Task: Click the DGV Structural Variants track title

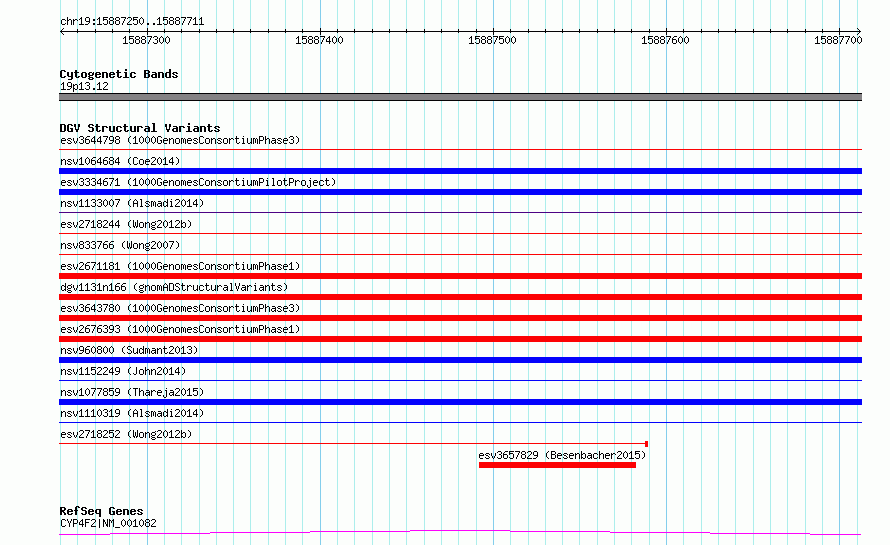Action: (140, 128)
